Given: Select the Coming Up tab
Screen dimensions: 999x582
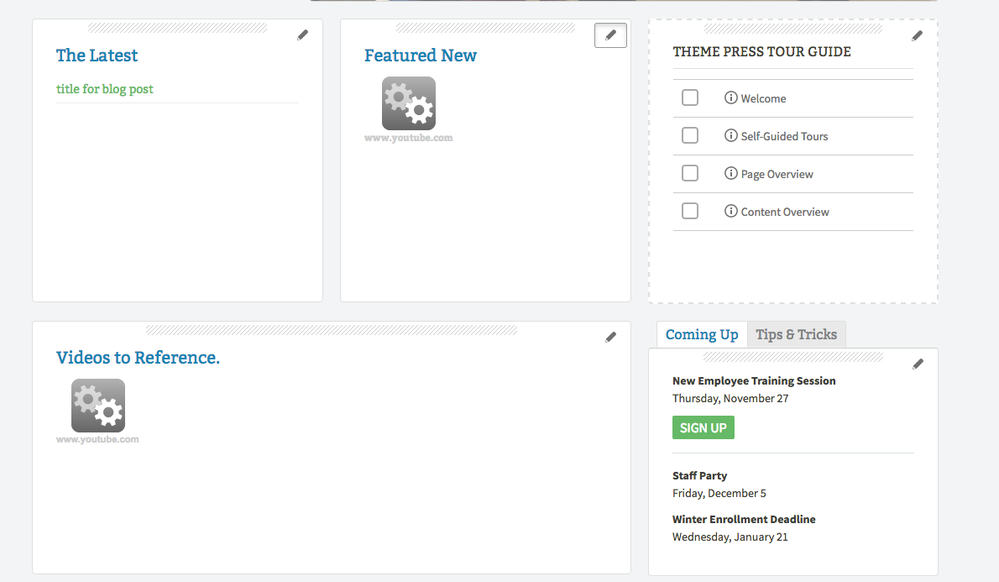Looking at the screenshot, I should coord(701,335).
